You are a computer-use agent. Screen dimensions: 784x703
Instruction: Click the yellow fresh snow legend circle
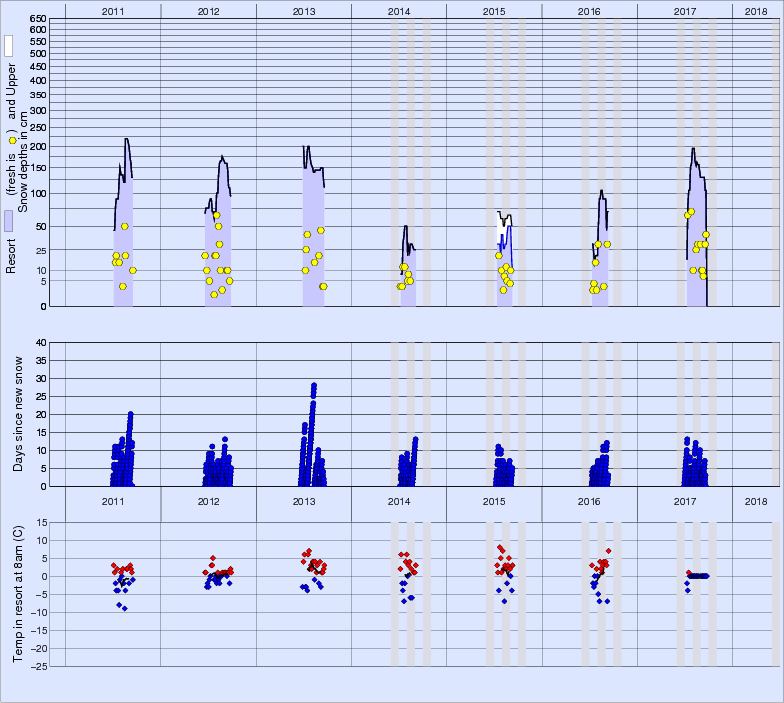[11, 140]
